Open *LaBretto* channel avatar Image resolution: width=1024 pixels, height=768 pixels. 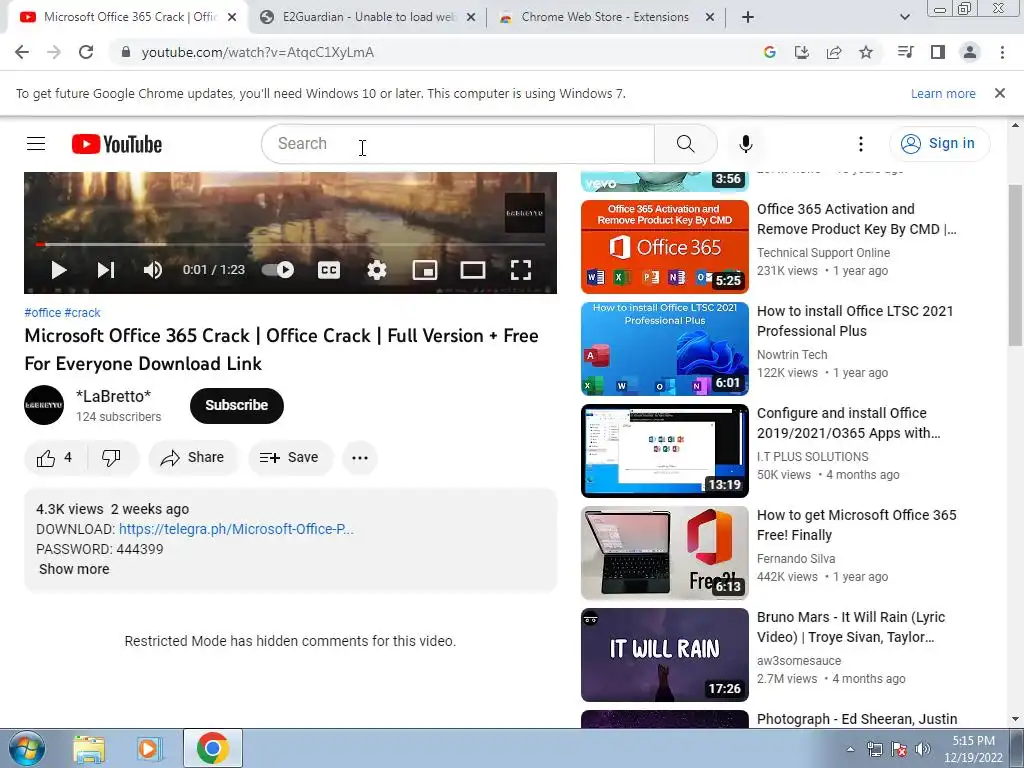click(44, 405)
